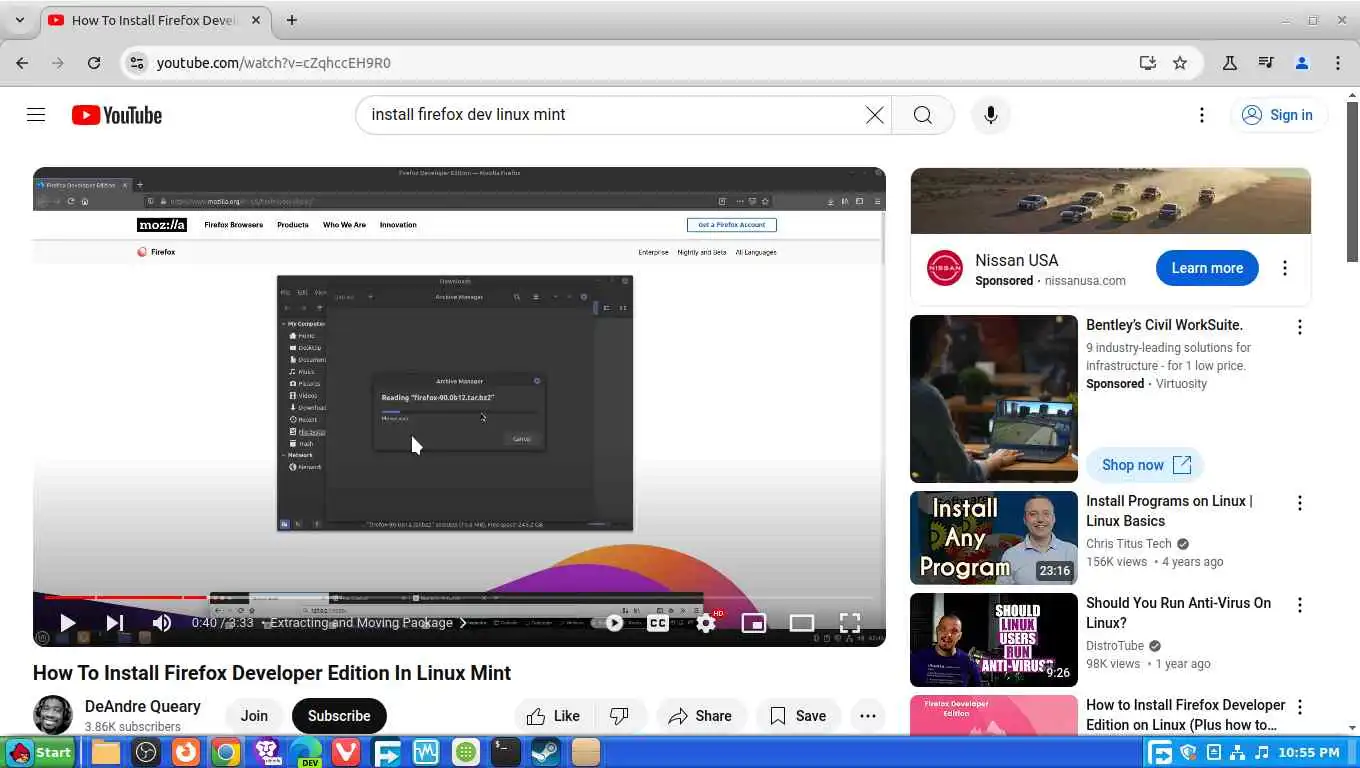Reload the page
The height and width of the screenshot is (768, 1360).
[x=94, y=63]
